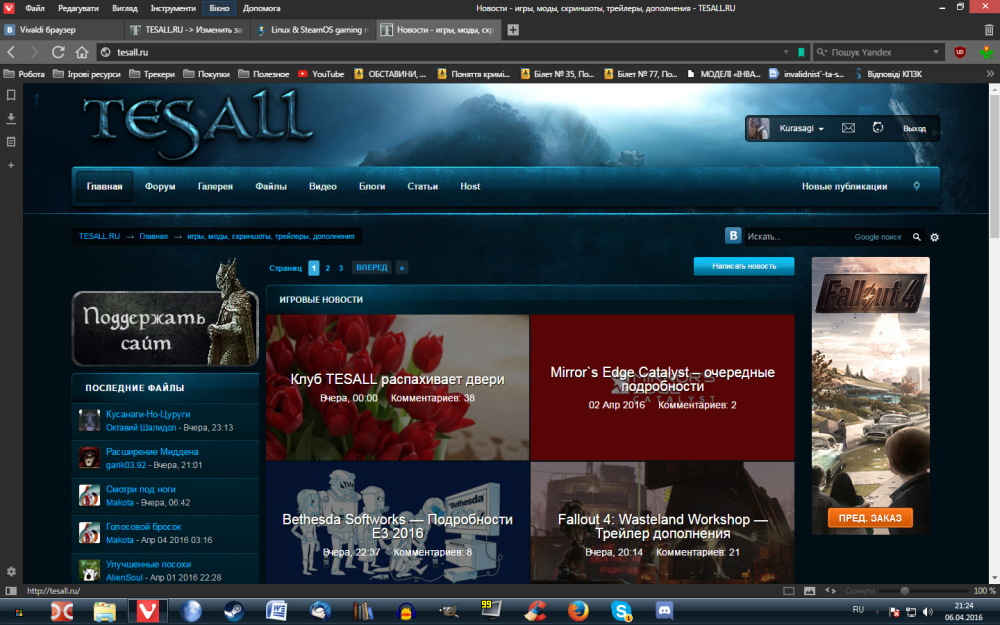Click the ПРЕД. ЗАКАЗ Fallout 4 button

coord(870,518)
